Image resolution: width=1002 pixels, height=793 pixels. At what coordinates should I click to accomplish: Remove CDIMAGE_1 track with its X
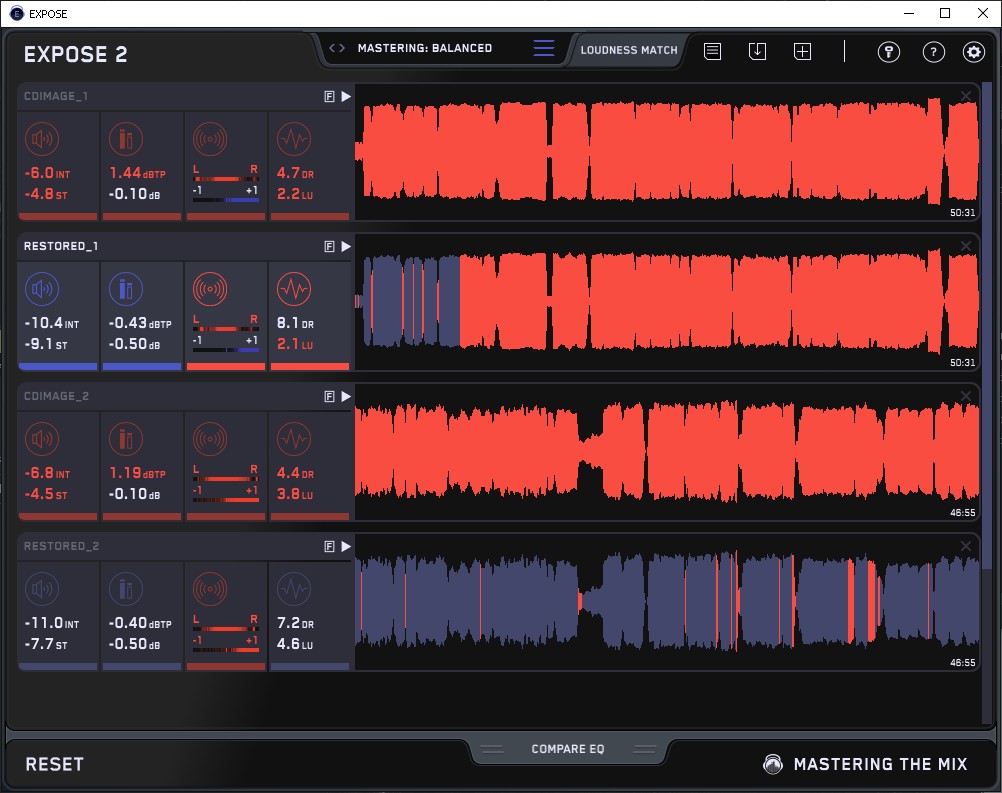pos(966,96)
